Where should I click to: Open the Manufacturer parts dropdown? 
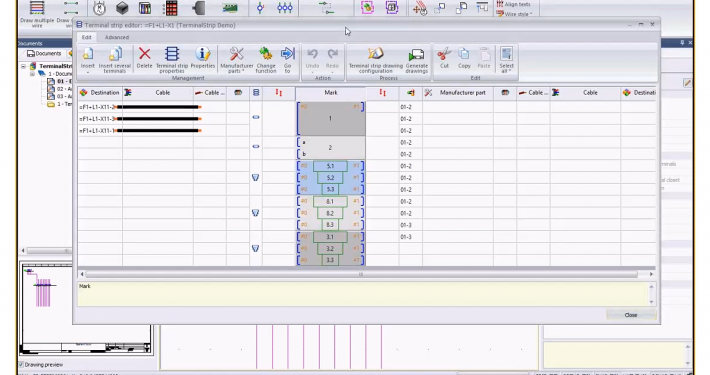click(236, 60)
